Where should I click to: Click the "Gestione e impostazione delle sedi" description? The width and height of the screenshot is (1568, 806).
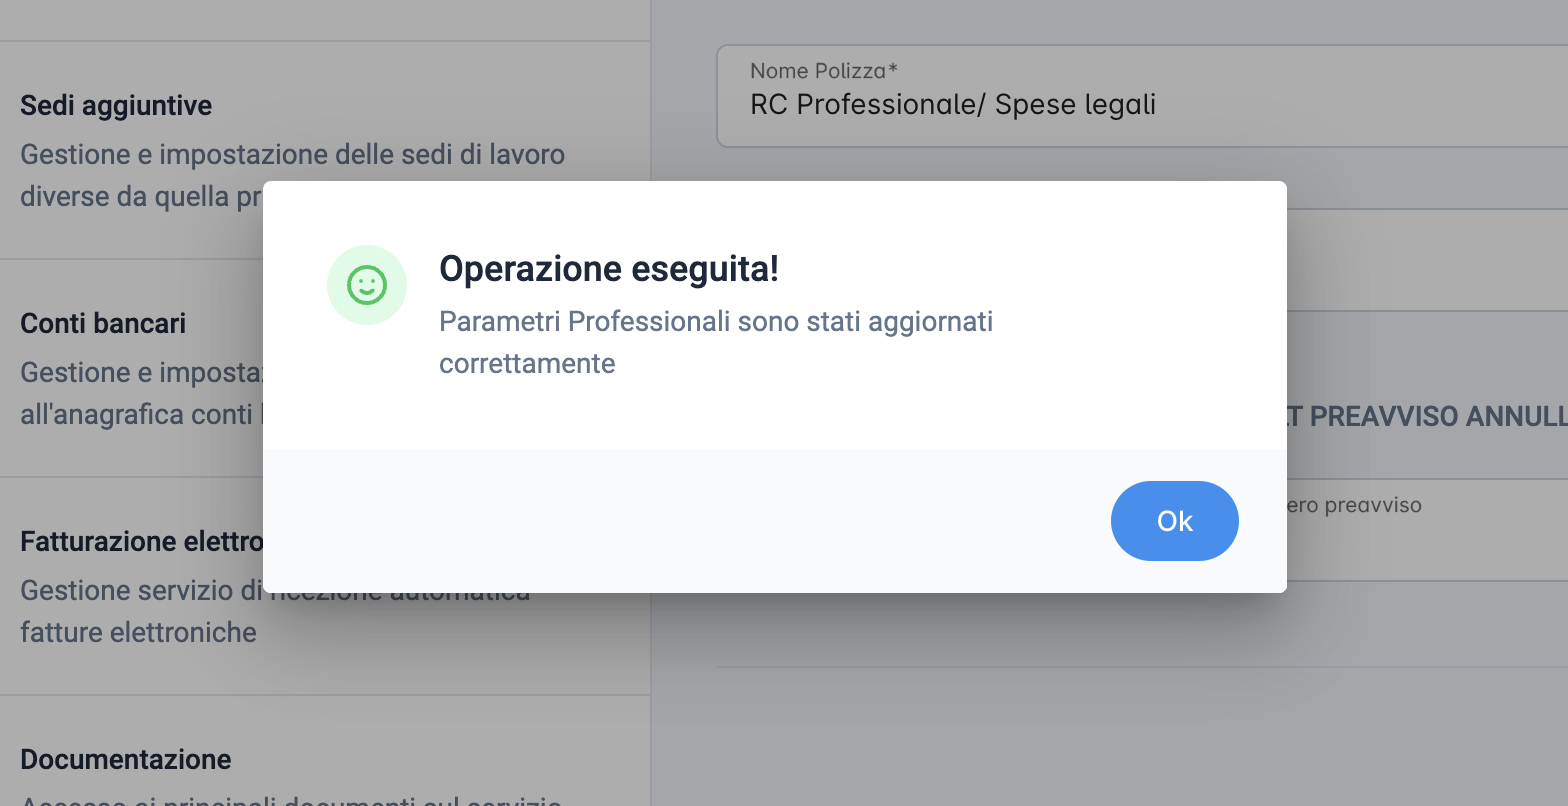click(292, 155)
